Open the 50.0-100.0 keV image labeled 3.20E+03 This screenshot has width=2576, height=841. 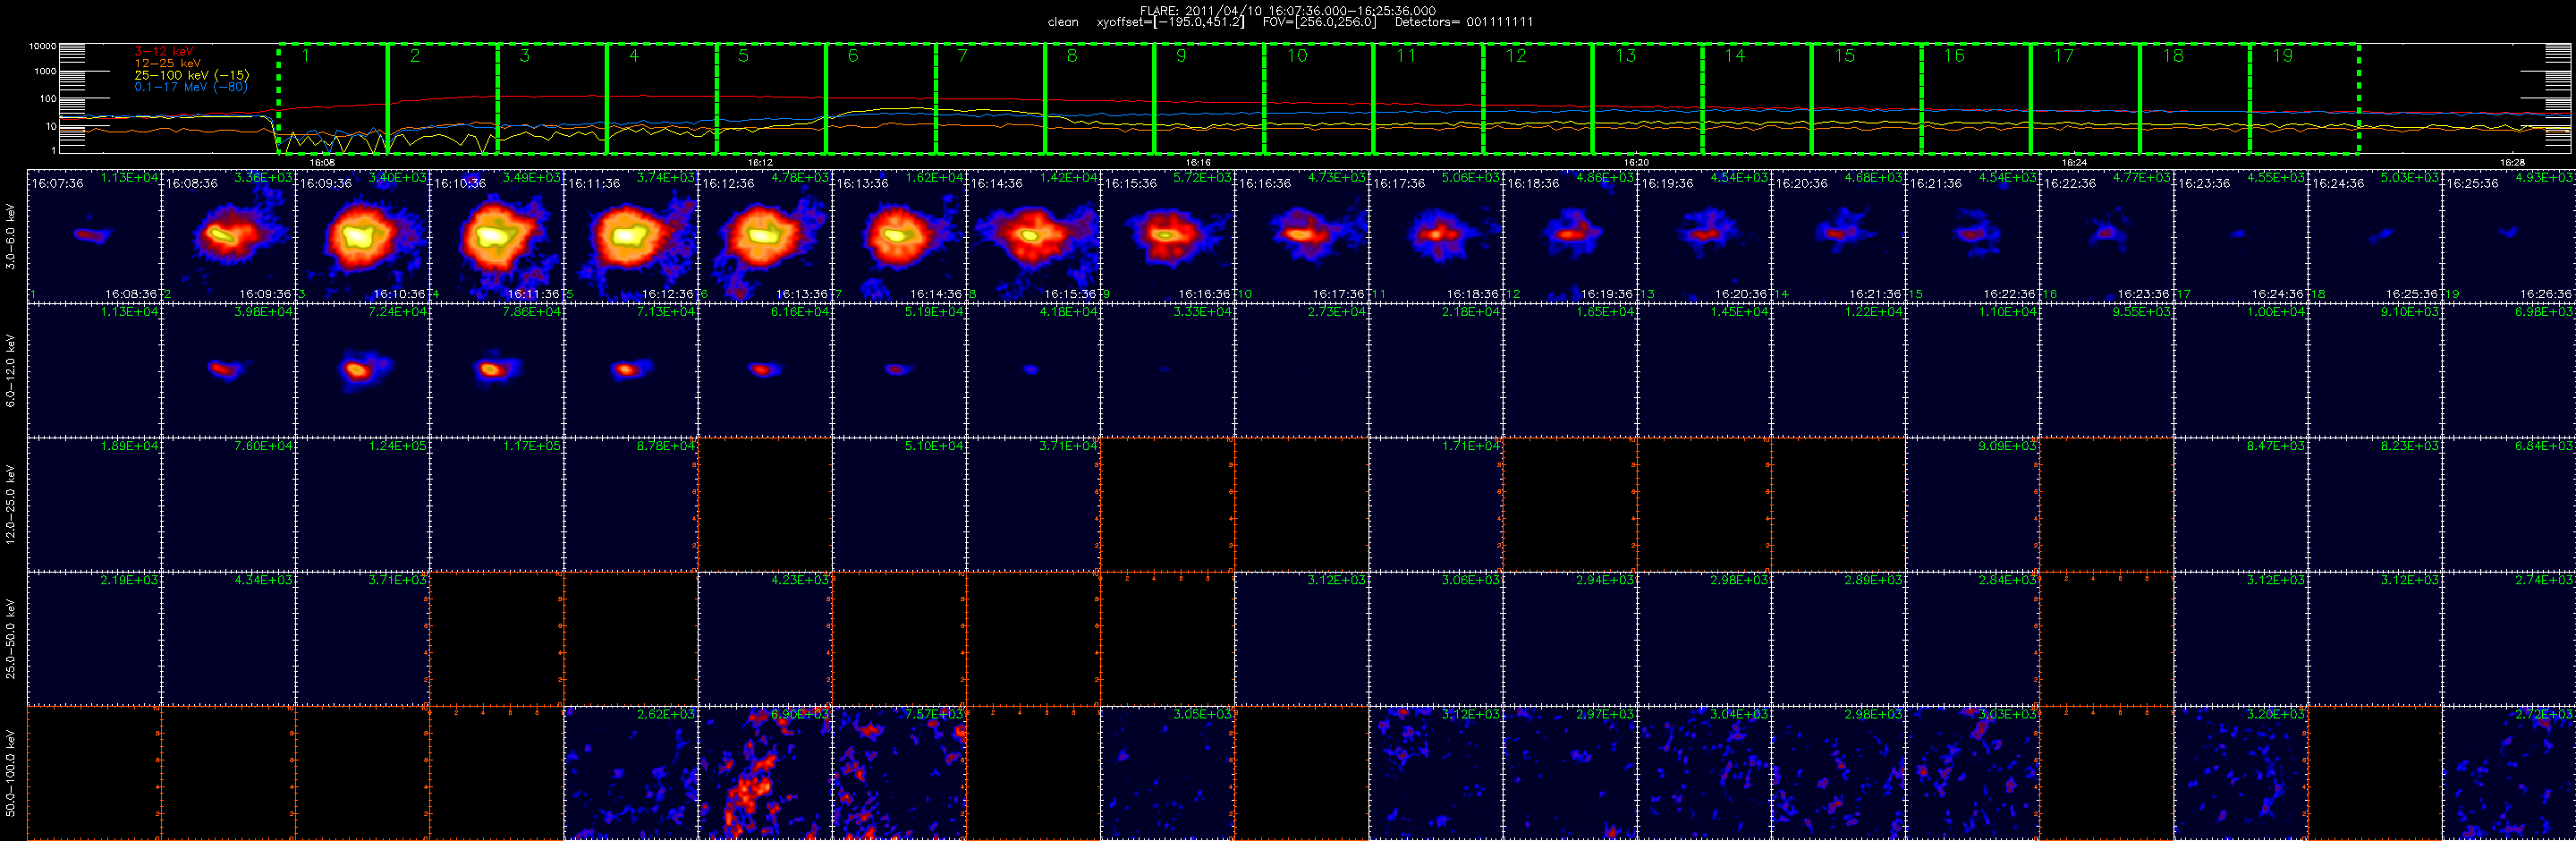[2241, 773]
